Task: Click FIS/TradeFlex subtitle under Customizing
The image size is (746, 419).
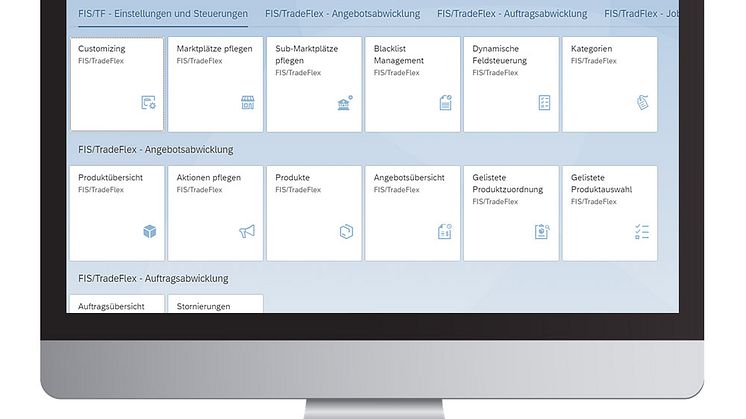Action: coord(101,61)
